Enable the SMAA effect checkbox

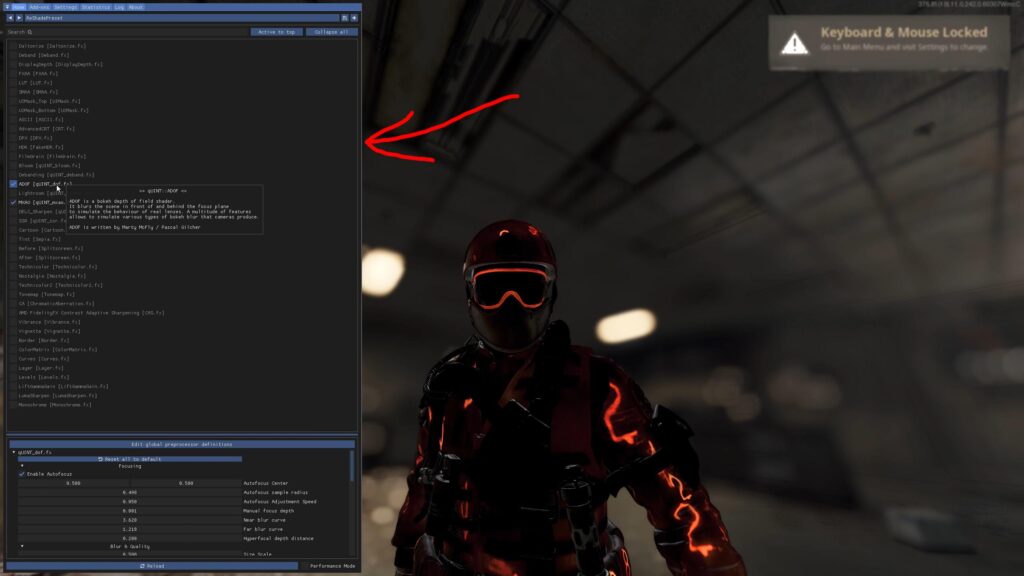pos(13,92)
